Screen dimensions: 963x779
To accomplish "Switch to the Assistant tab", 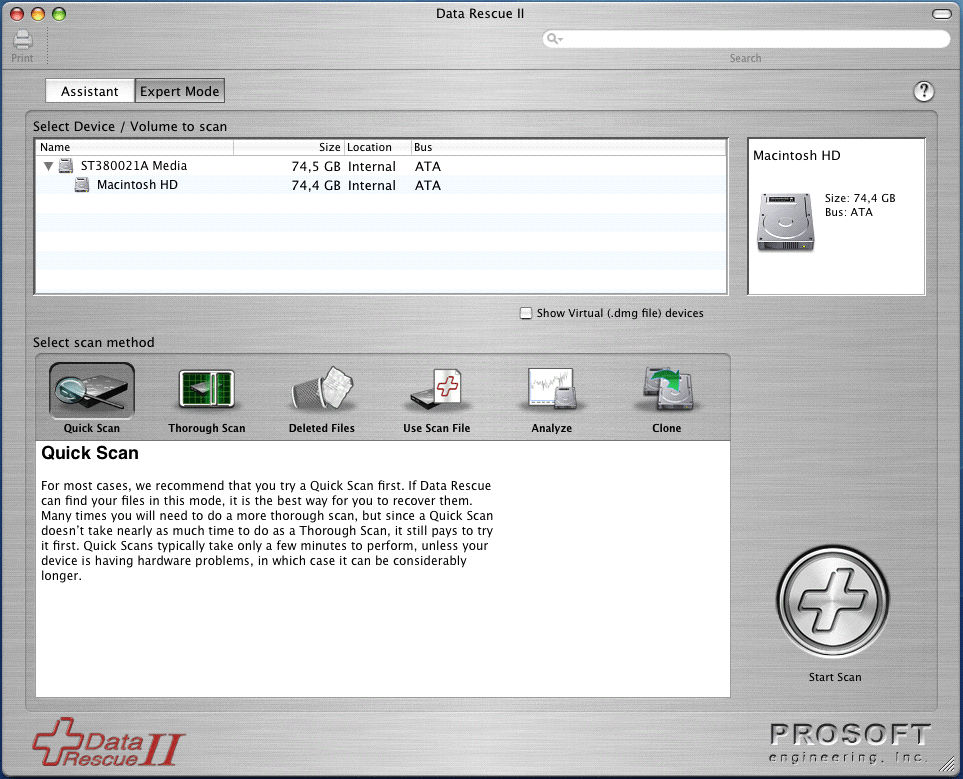I will pyautogui.click(x=89, y=90).
